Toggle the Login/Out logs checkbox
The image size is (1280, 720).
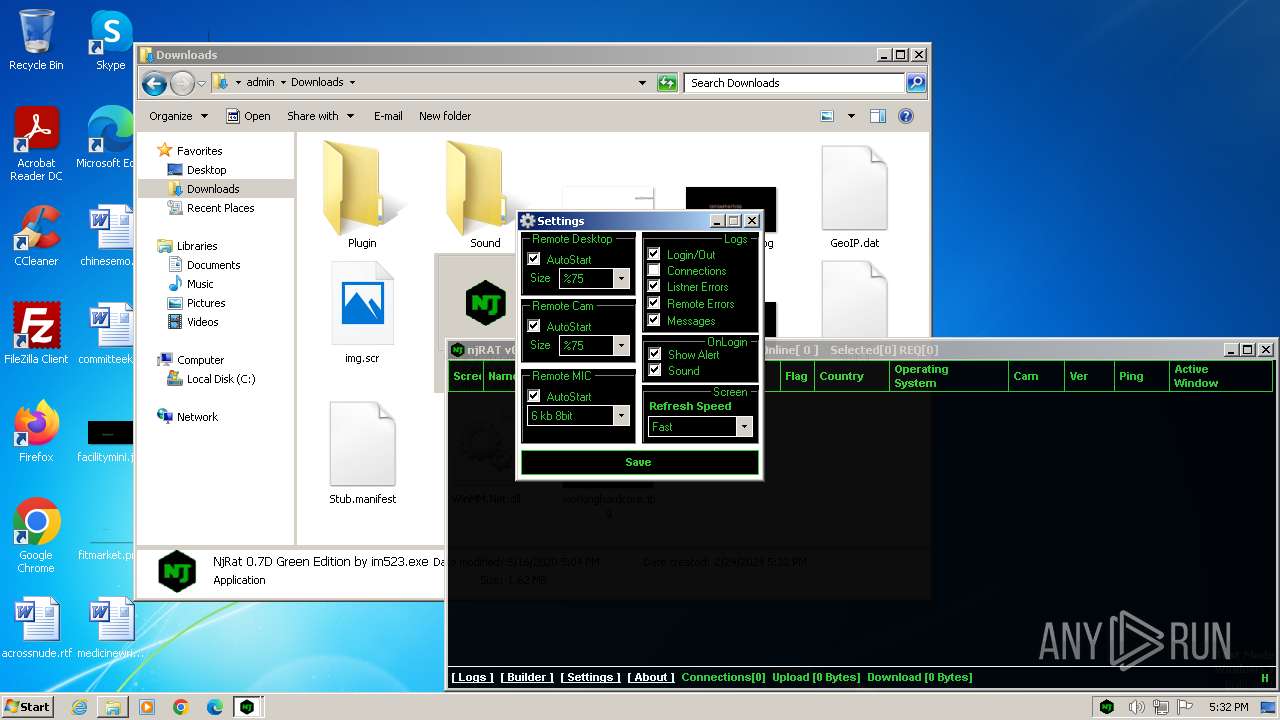(x=654, y=254)
